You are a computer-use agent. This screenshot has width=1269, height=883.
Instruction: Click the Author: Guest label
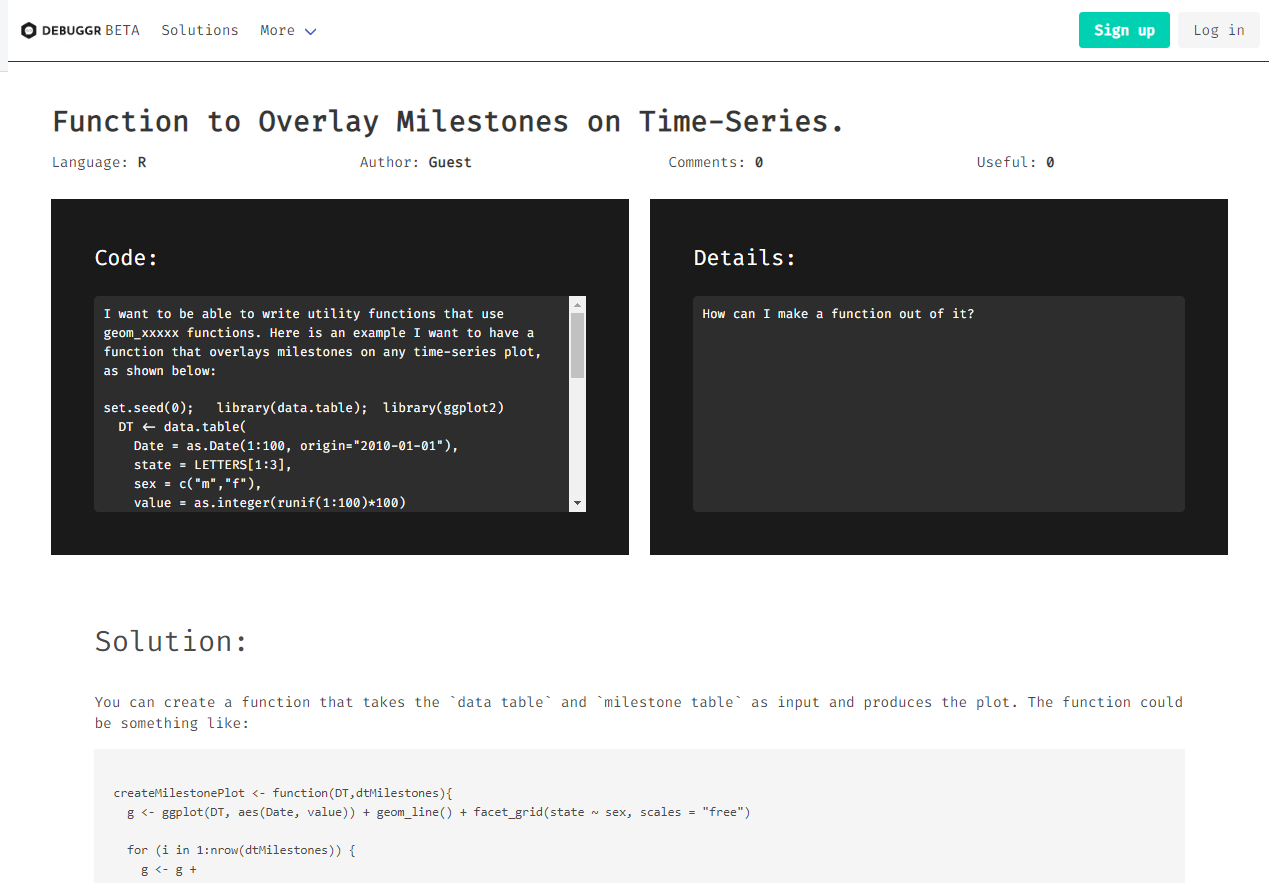(415, 161)
